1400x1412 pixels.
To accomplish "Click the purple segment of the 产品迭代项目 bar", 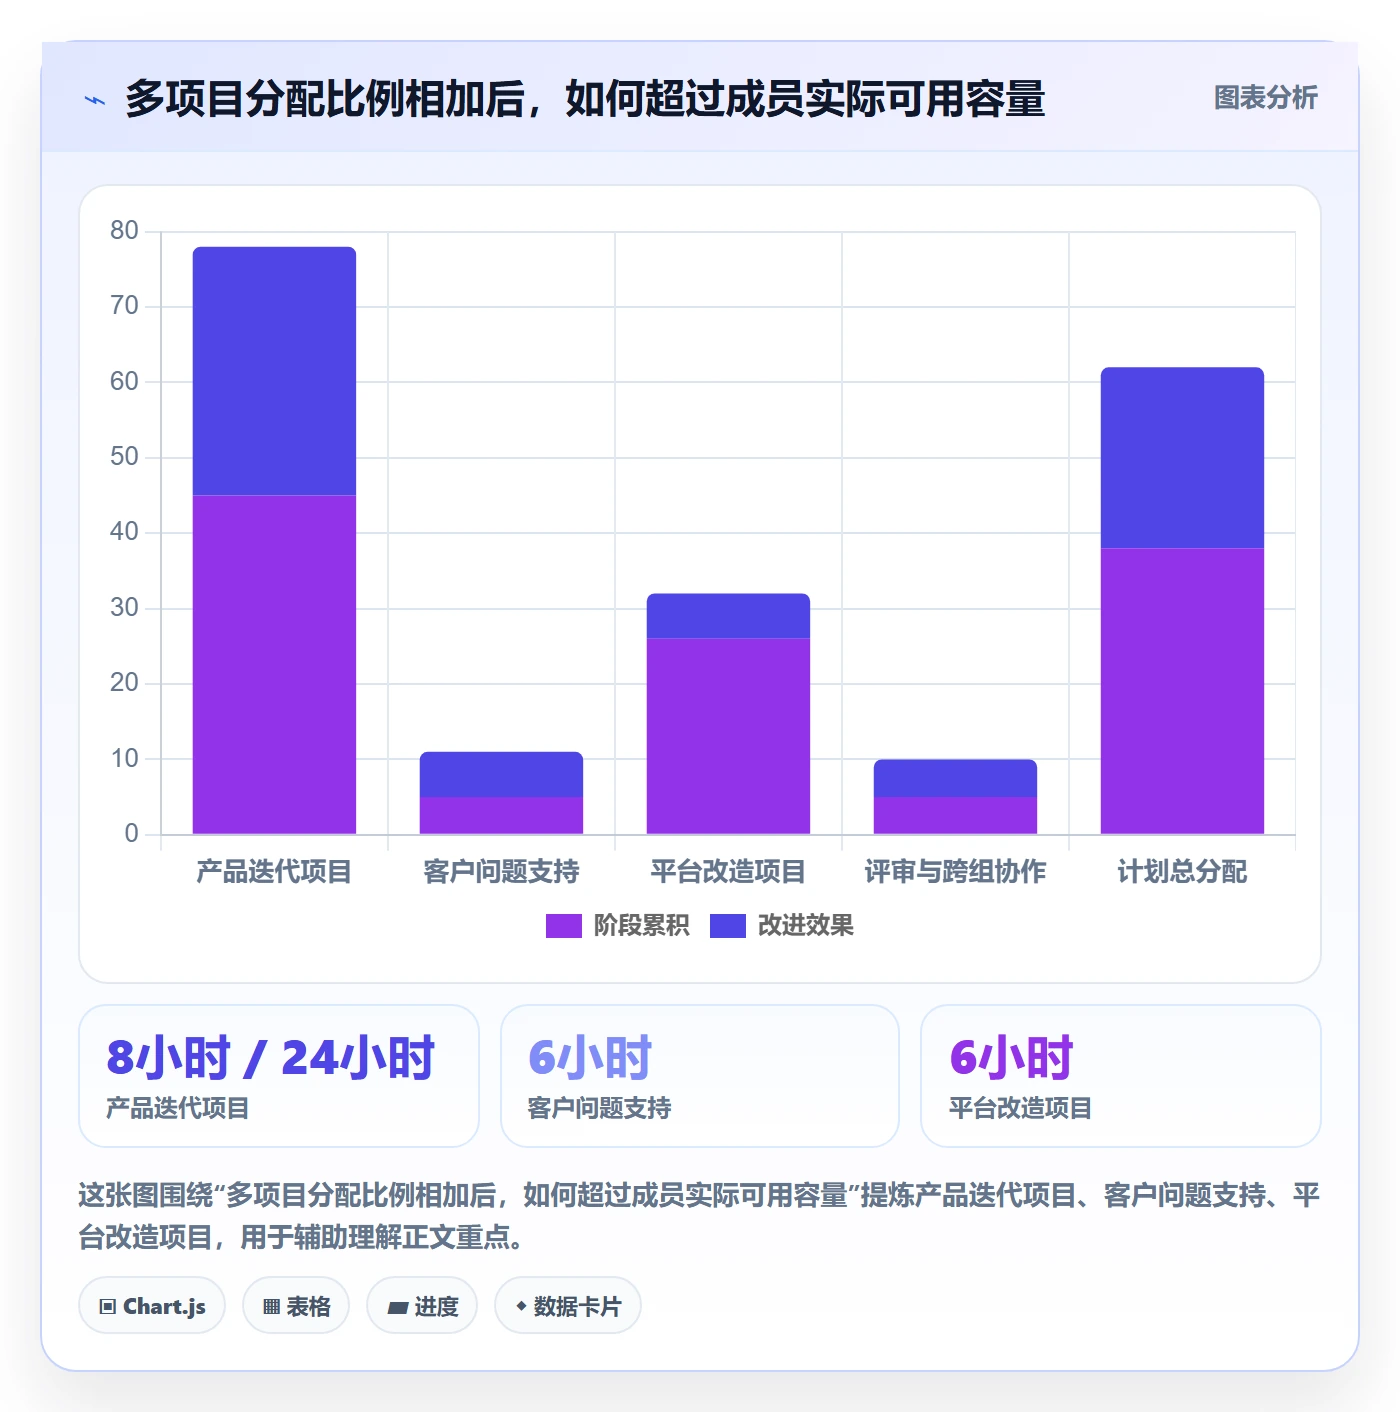I will click(x=274, y=665).
